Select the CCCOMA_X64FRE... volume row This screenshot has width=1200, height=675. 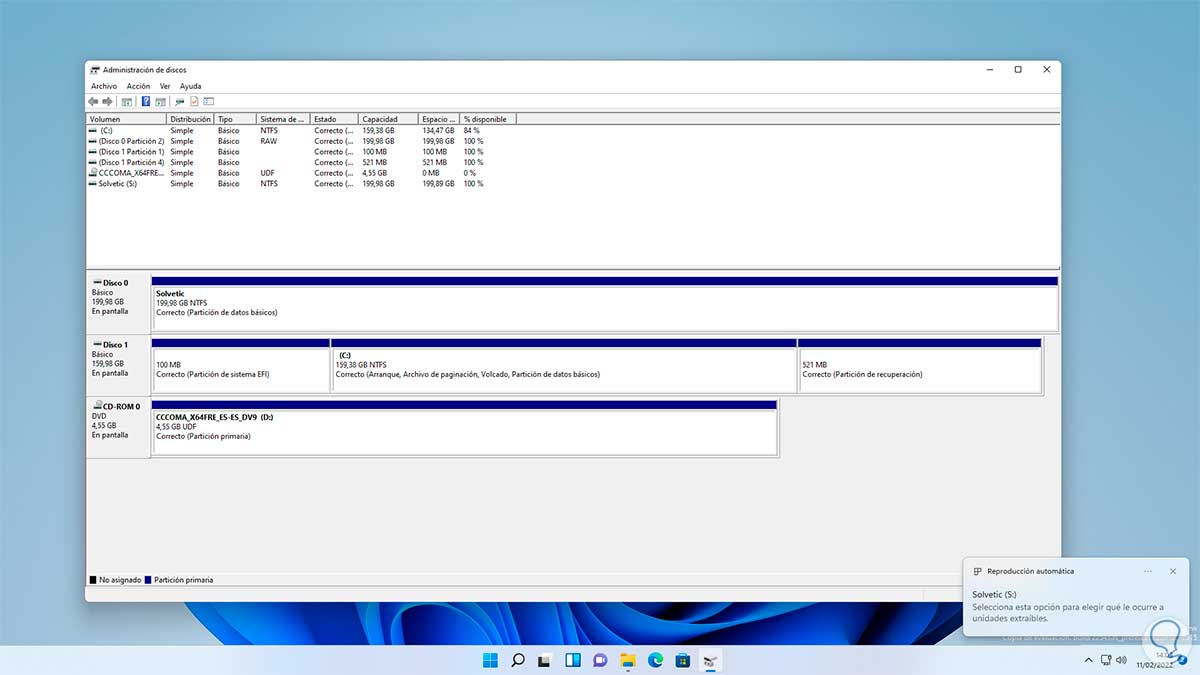pos(300,173)
